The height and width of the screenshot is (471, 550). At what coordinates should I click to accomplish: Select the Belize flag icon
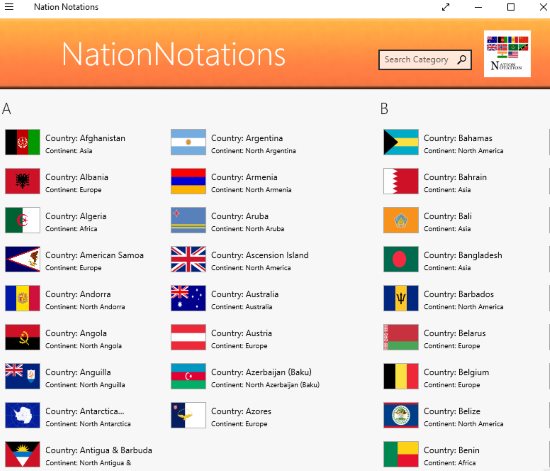(401, 415)
